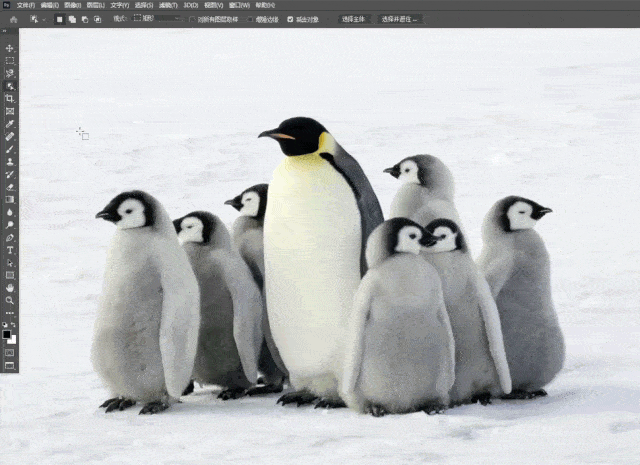Choose Add to selection mode
The width and height of the screenshot is (640, 465).
pos(72,19)
